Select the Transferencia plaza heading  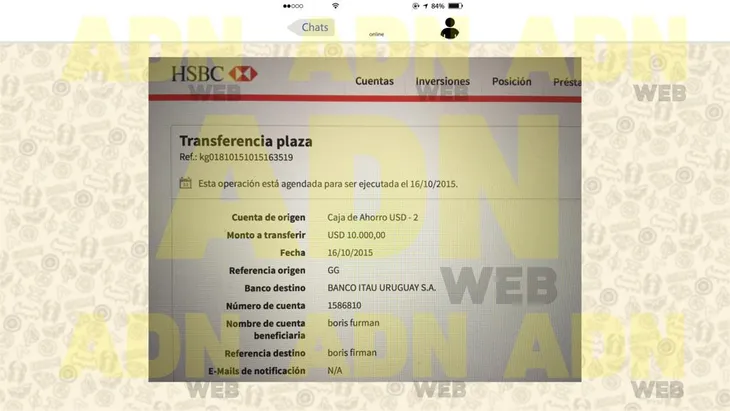click(x=246, y=141)
